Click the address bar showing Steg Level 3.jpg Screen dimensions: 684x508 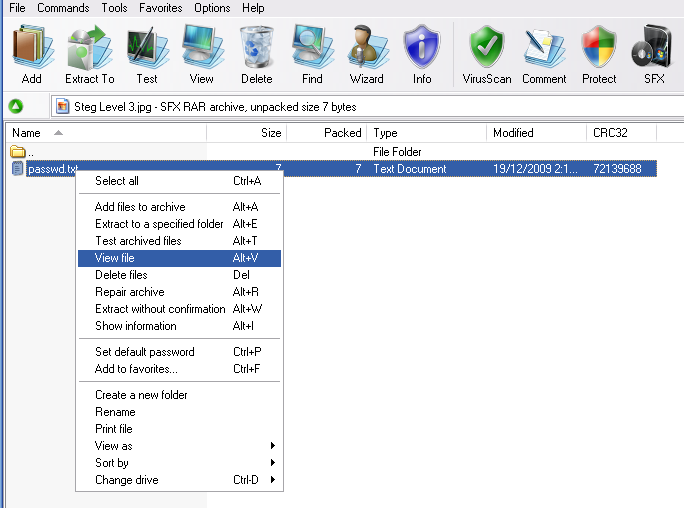click(367, 107)
